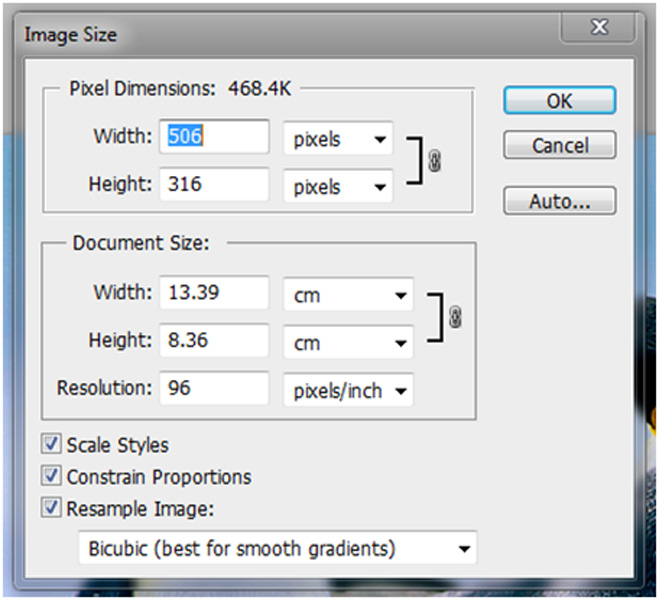Viewport: 659px width, 600px height.
Task: Click the Cancel button
Action: (x=560, y=145)
